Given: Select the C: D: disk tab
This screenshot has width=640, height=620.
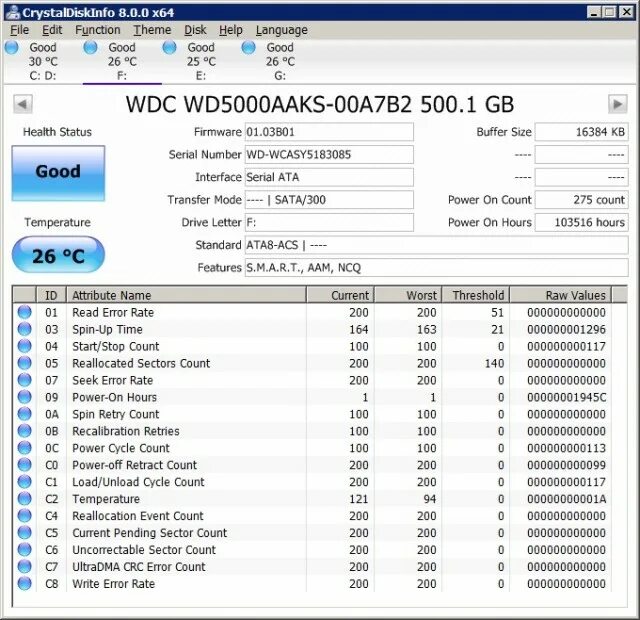Looking at the screenshot, I should point(43,61).
